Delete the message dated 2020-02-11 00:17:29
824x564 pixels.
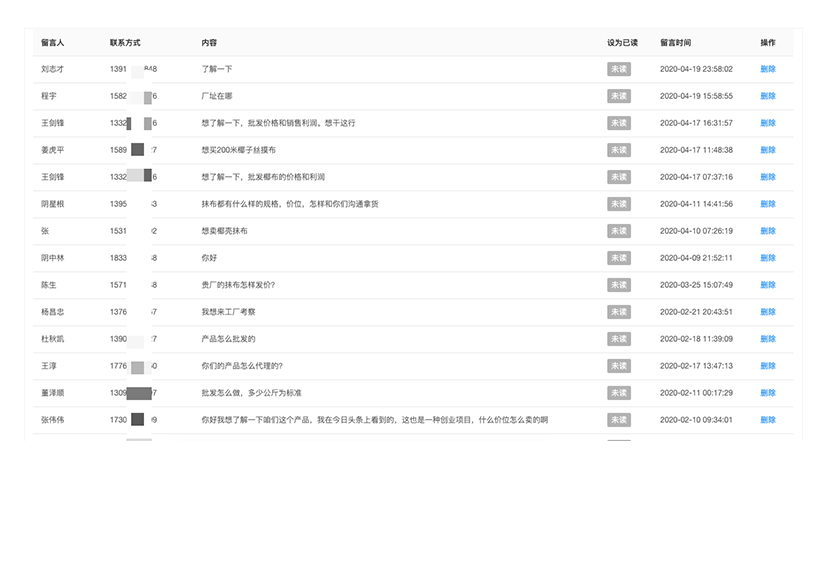767,393
